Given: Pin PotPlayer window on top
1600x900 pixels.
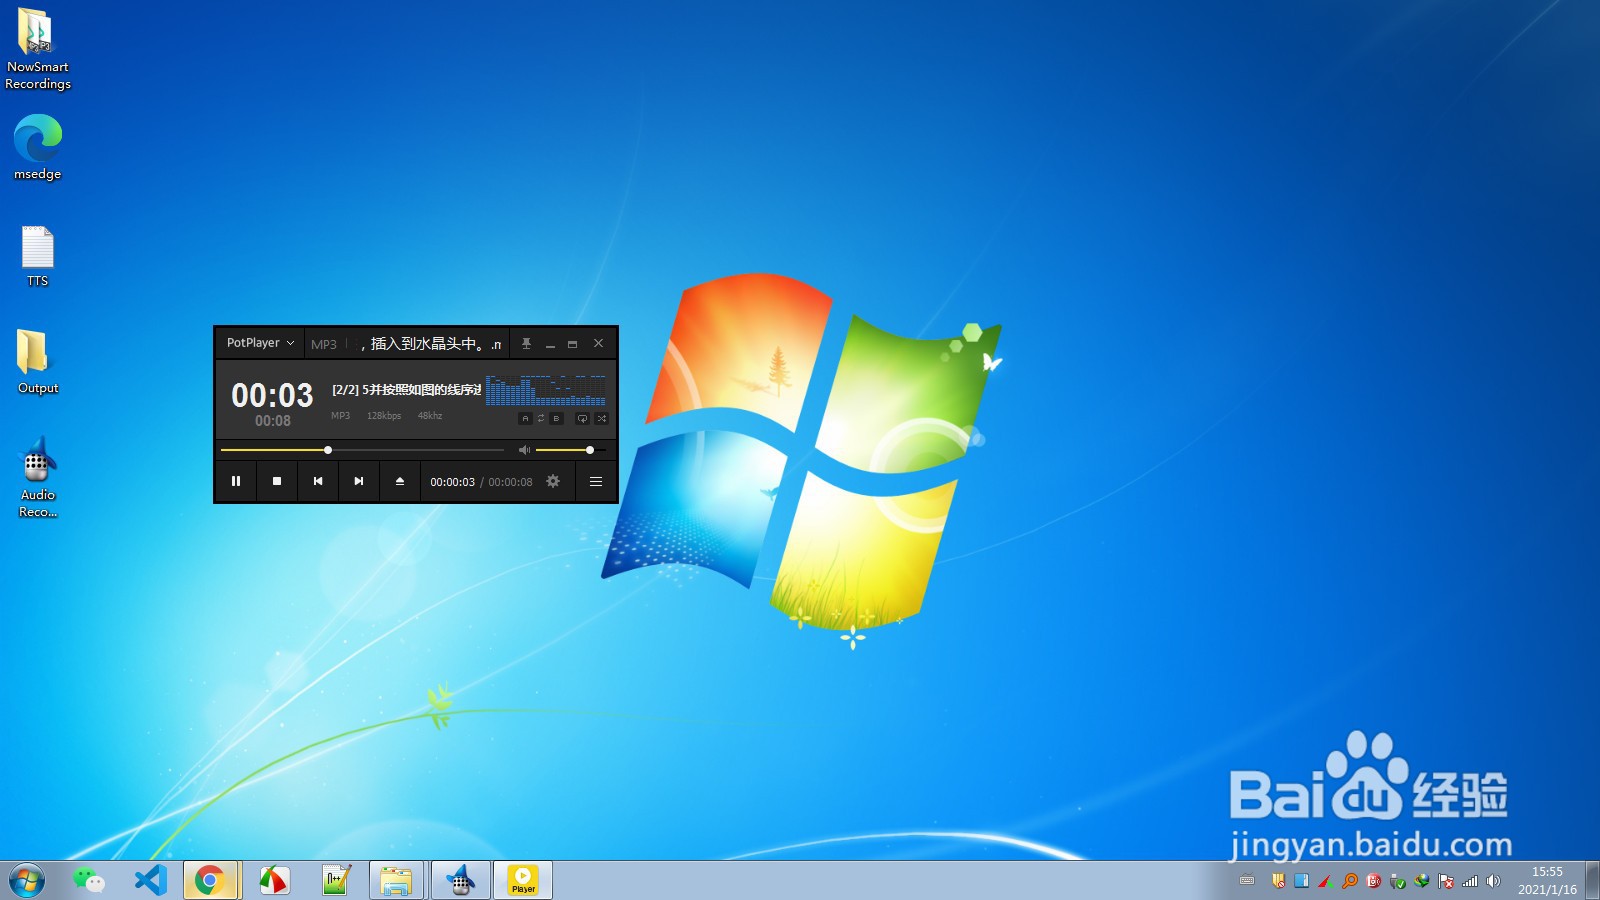Looking at the screenshot, I should (x=526, y=344).
